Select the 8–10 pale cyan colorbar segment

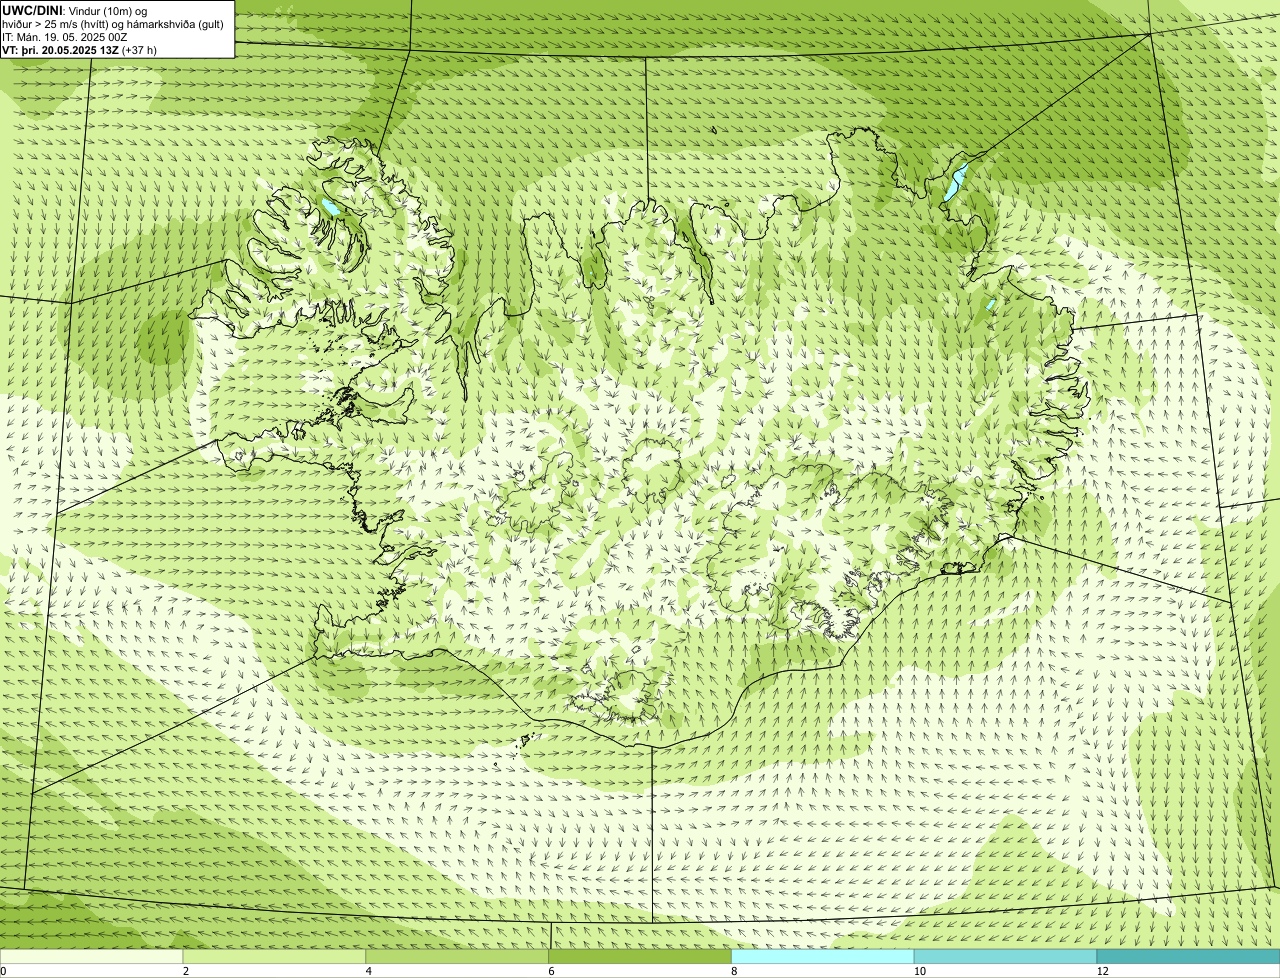[x=823, y=957]
